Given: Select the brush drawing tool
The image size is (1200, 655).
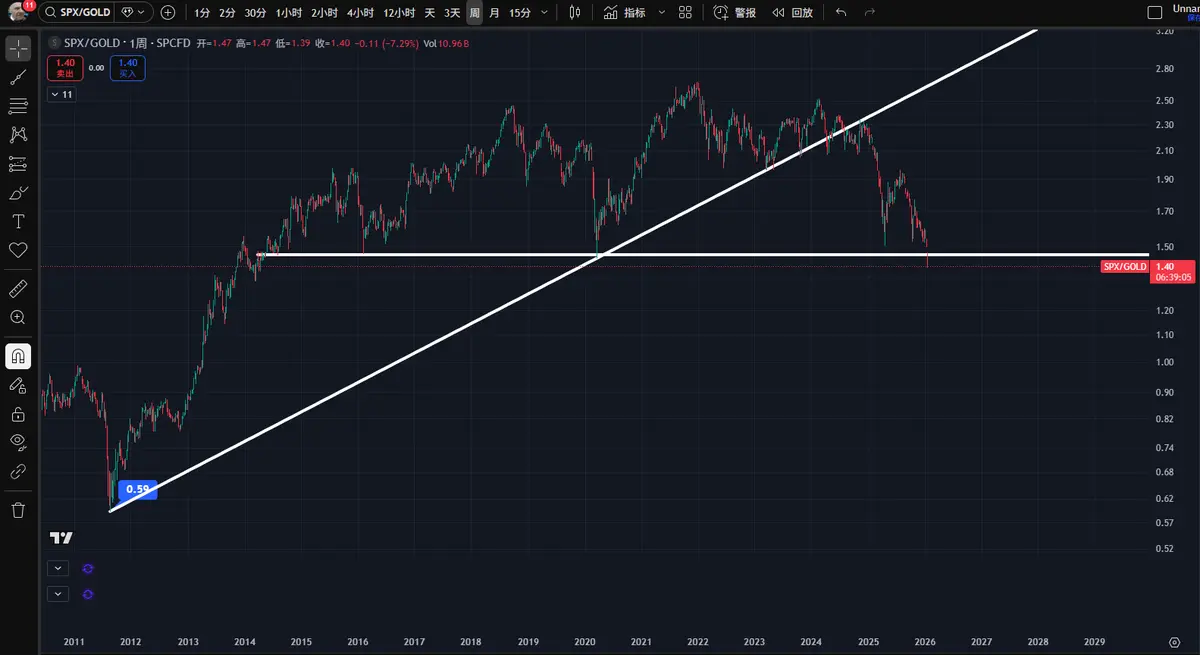Looking at the screenshot, I should click(18, 193).
